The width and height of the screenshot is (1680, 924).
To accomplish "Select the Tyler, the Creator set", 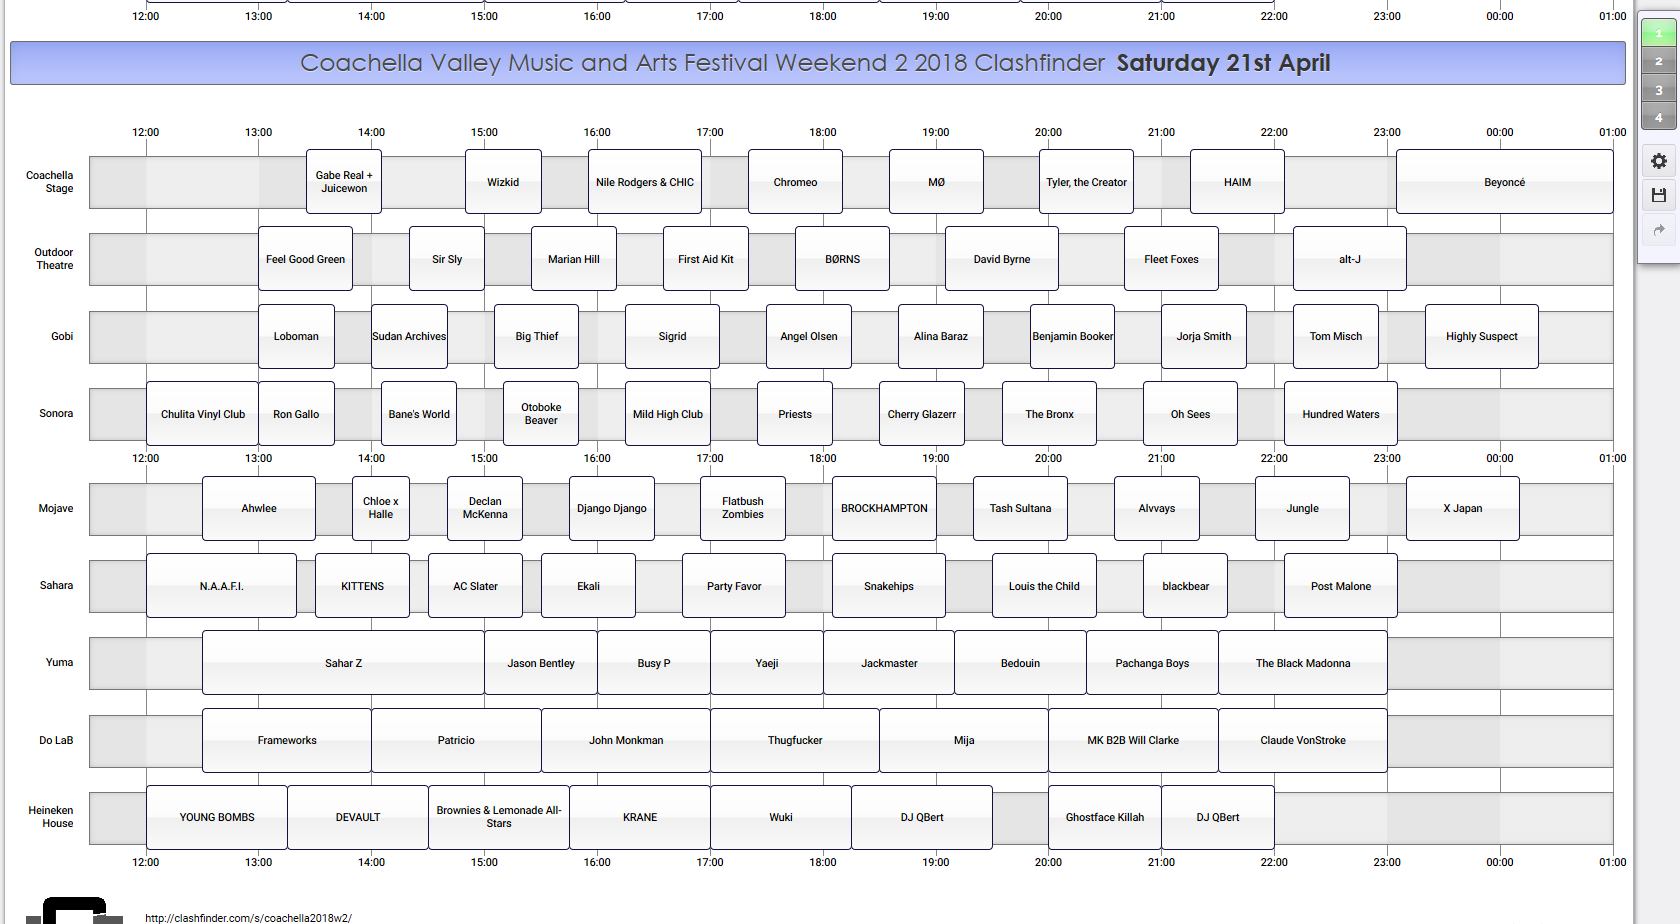I will point(1086,182).
